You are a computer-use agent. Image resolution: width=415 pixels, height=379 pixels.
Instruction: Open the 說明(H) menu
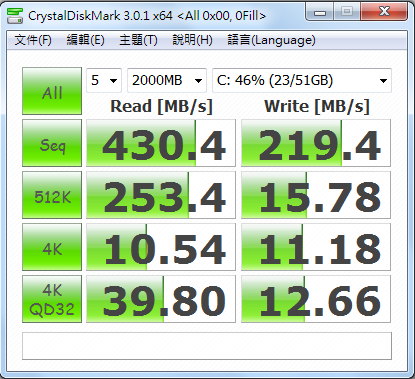192,40
